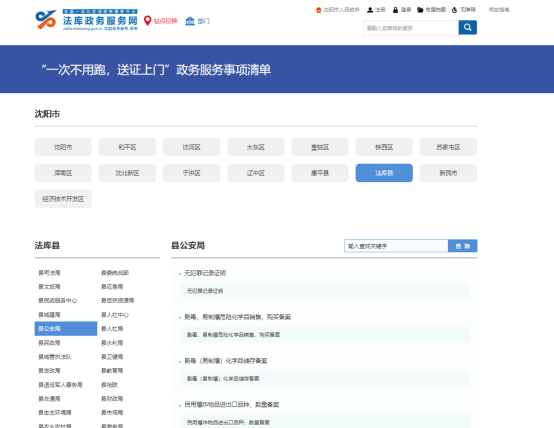This screenshot has height=428, width=554.
Task: Click the 民用爆炸物品进出口品种、数量备案 heading
Action: (232, 405)
